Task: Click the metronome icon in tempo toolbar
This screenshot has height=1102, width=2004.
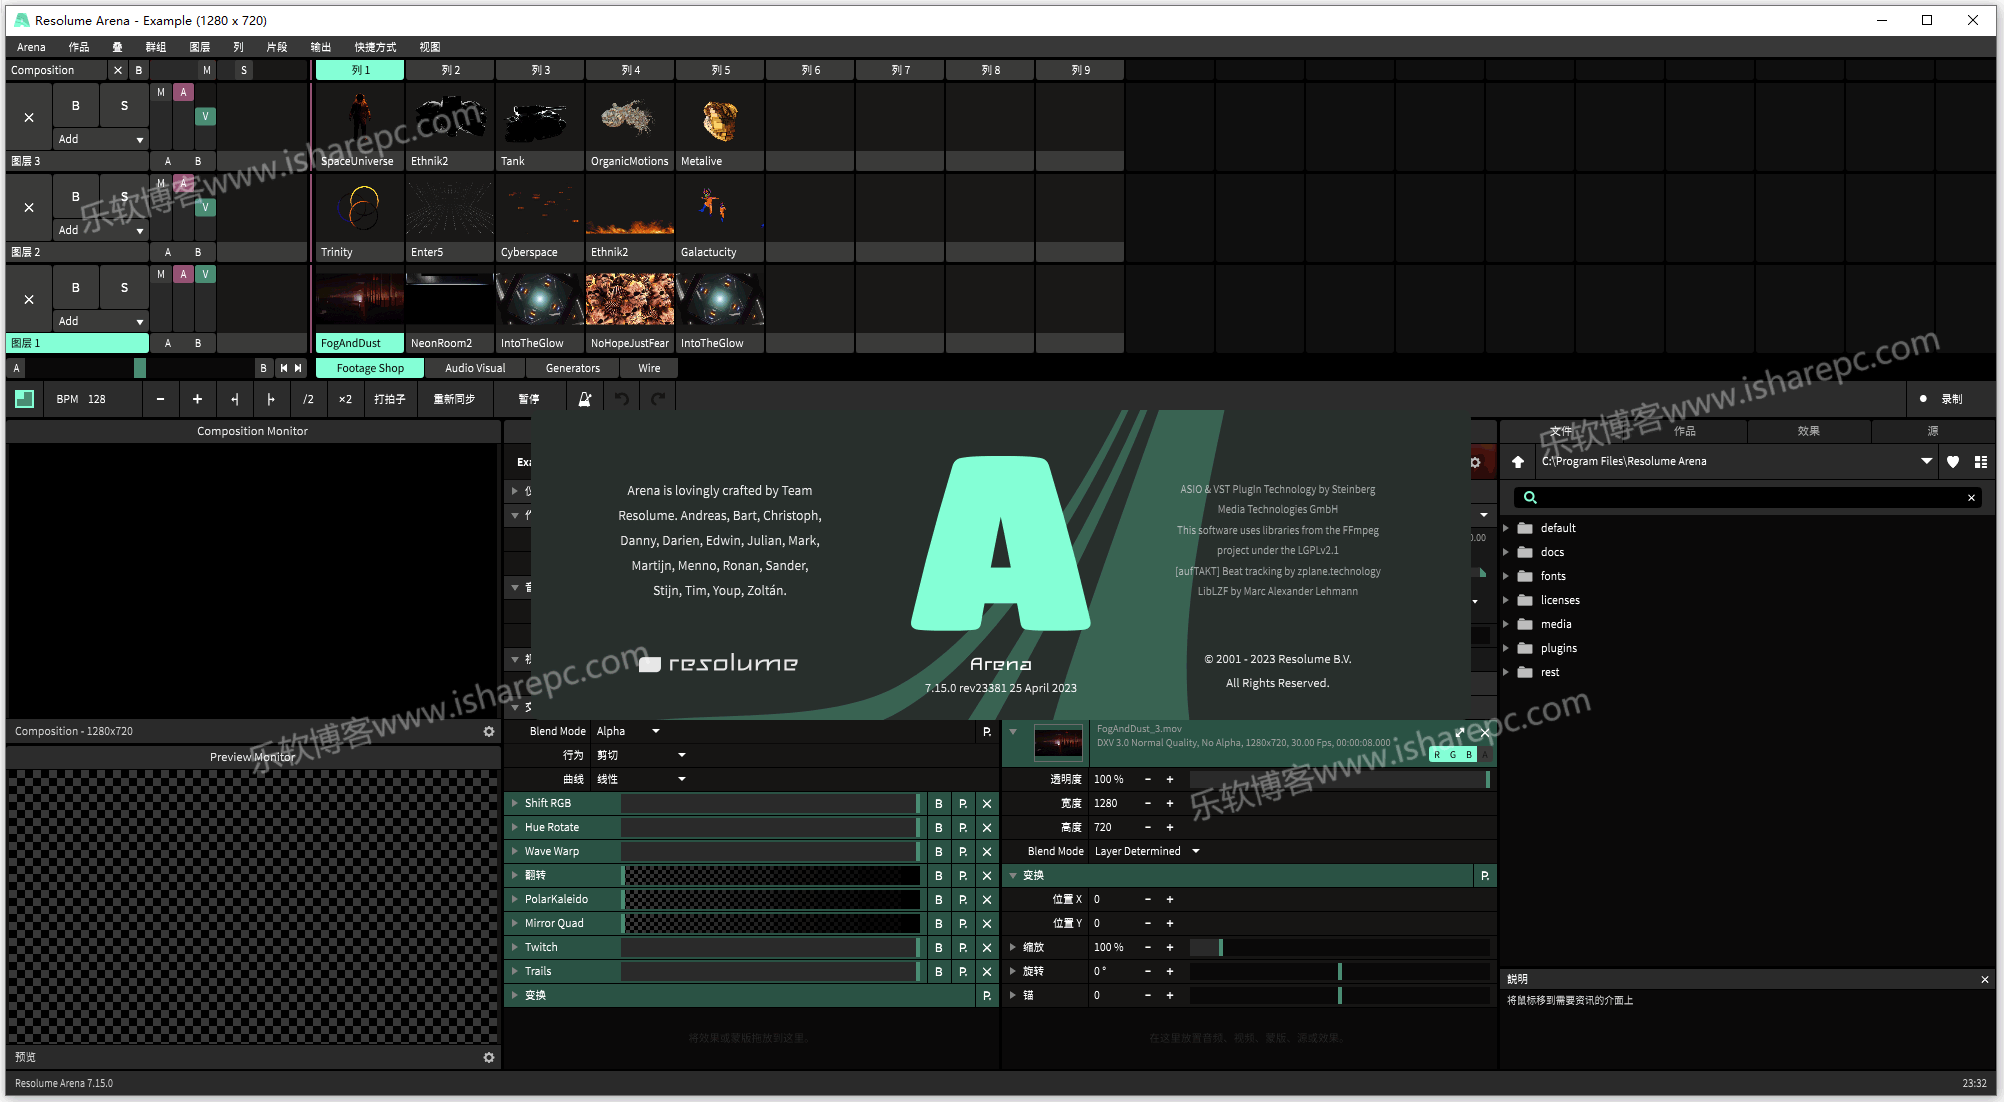Action: coord(585,399)
